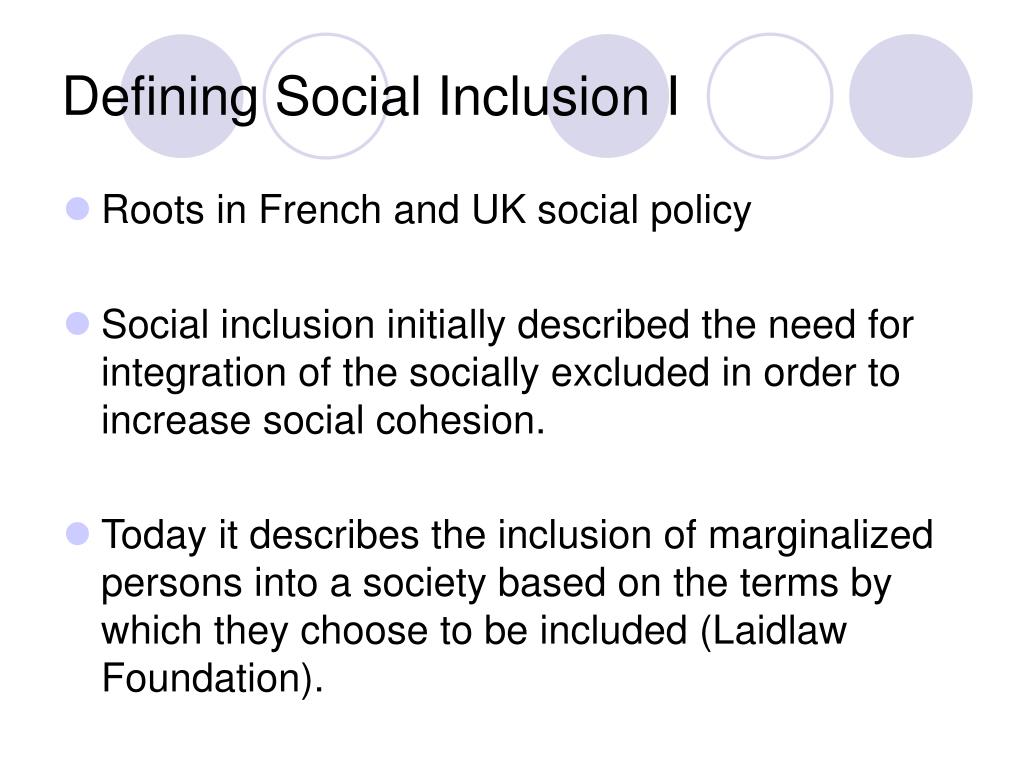
Task: Click the bullet beside "Today it describes"
Action: point(78,534)
